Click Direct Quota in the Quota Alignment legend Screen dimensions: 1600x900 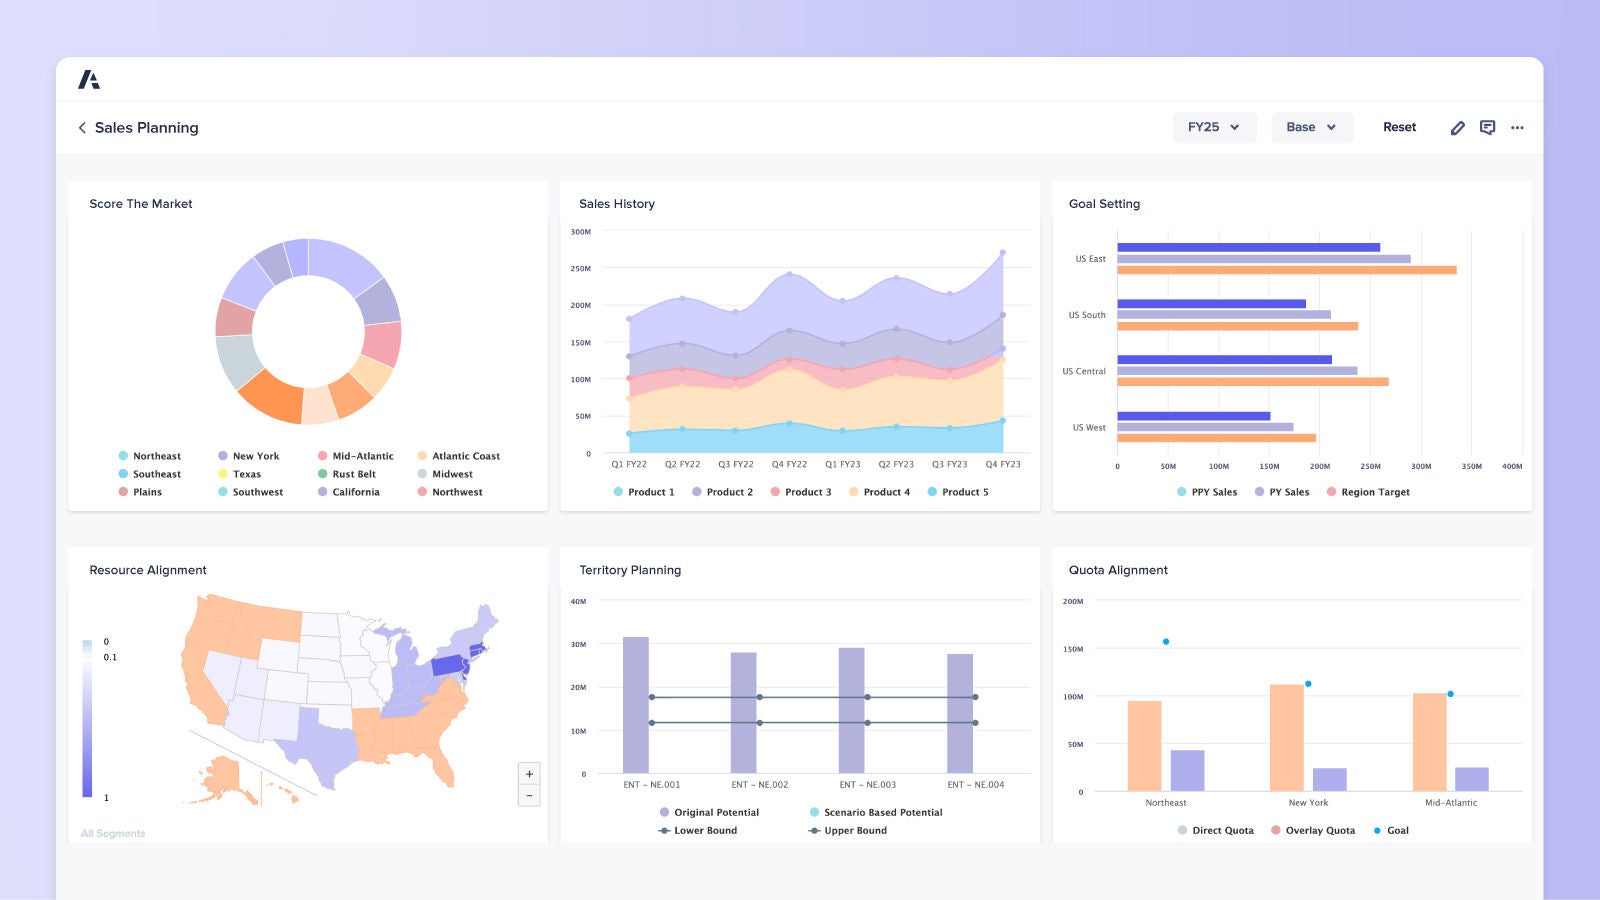coord(1216,830)
